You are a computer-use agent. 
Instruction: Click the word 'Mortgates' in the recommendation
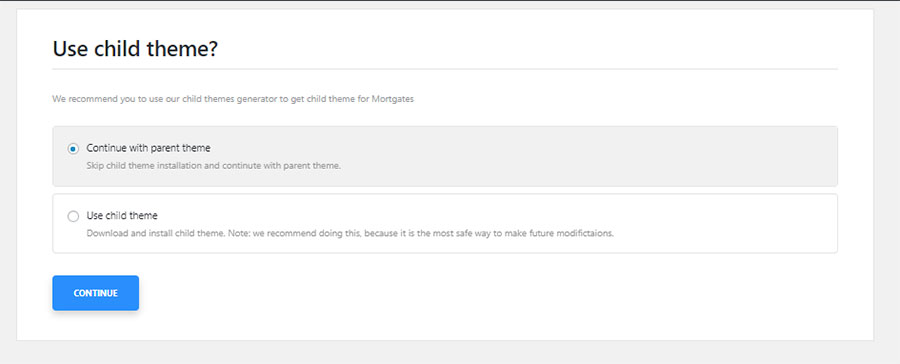[393, 99]
